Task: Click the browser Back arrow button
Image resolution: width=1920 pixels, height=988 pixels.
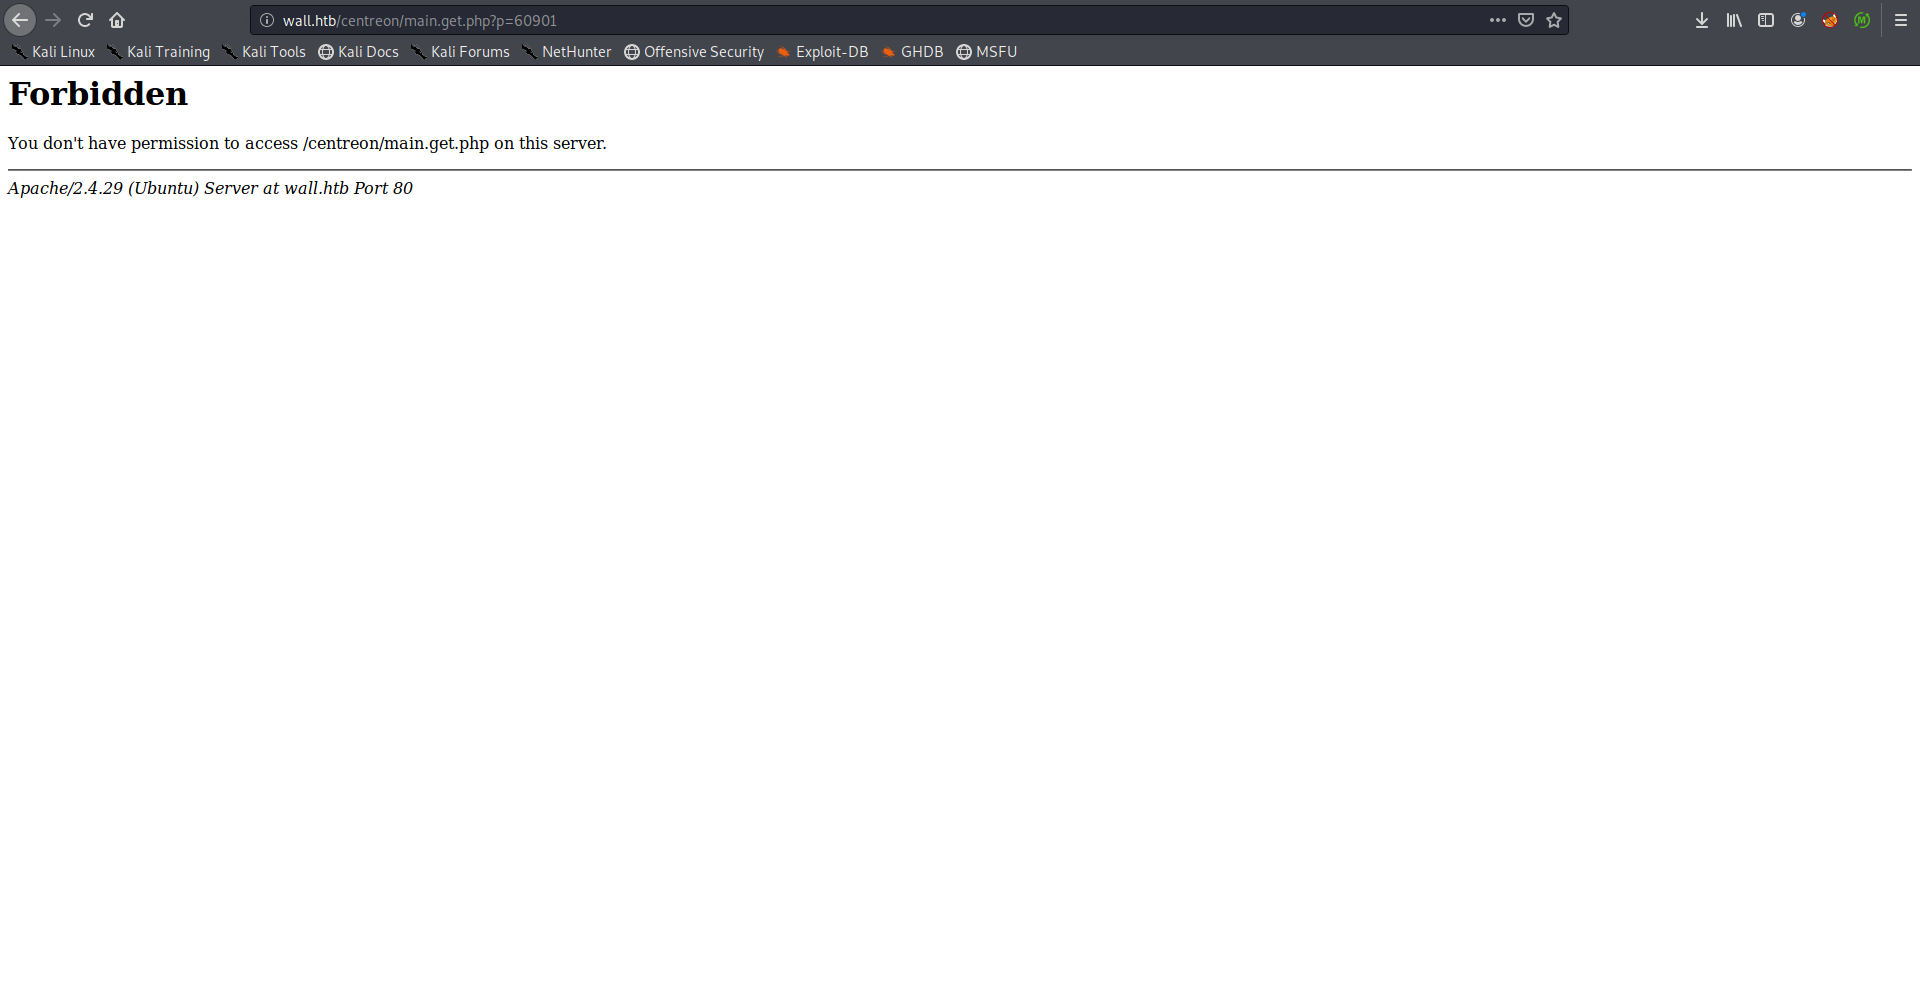Action: pyautogui.click(x=20, y=20)
